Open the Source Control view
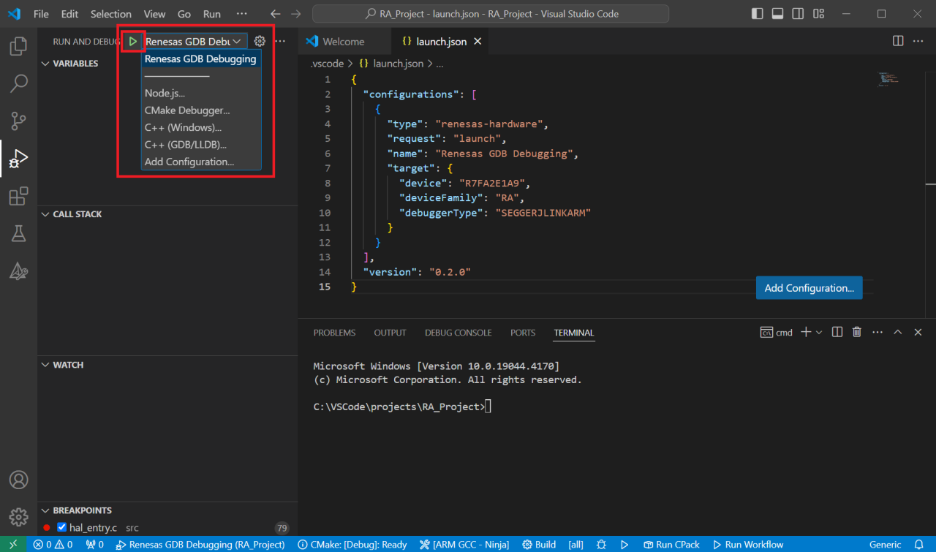Viewport: 936px width, 553px height. [18, 121]
